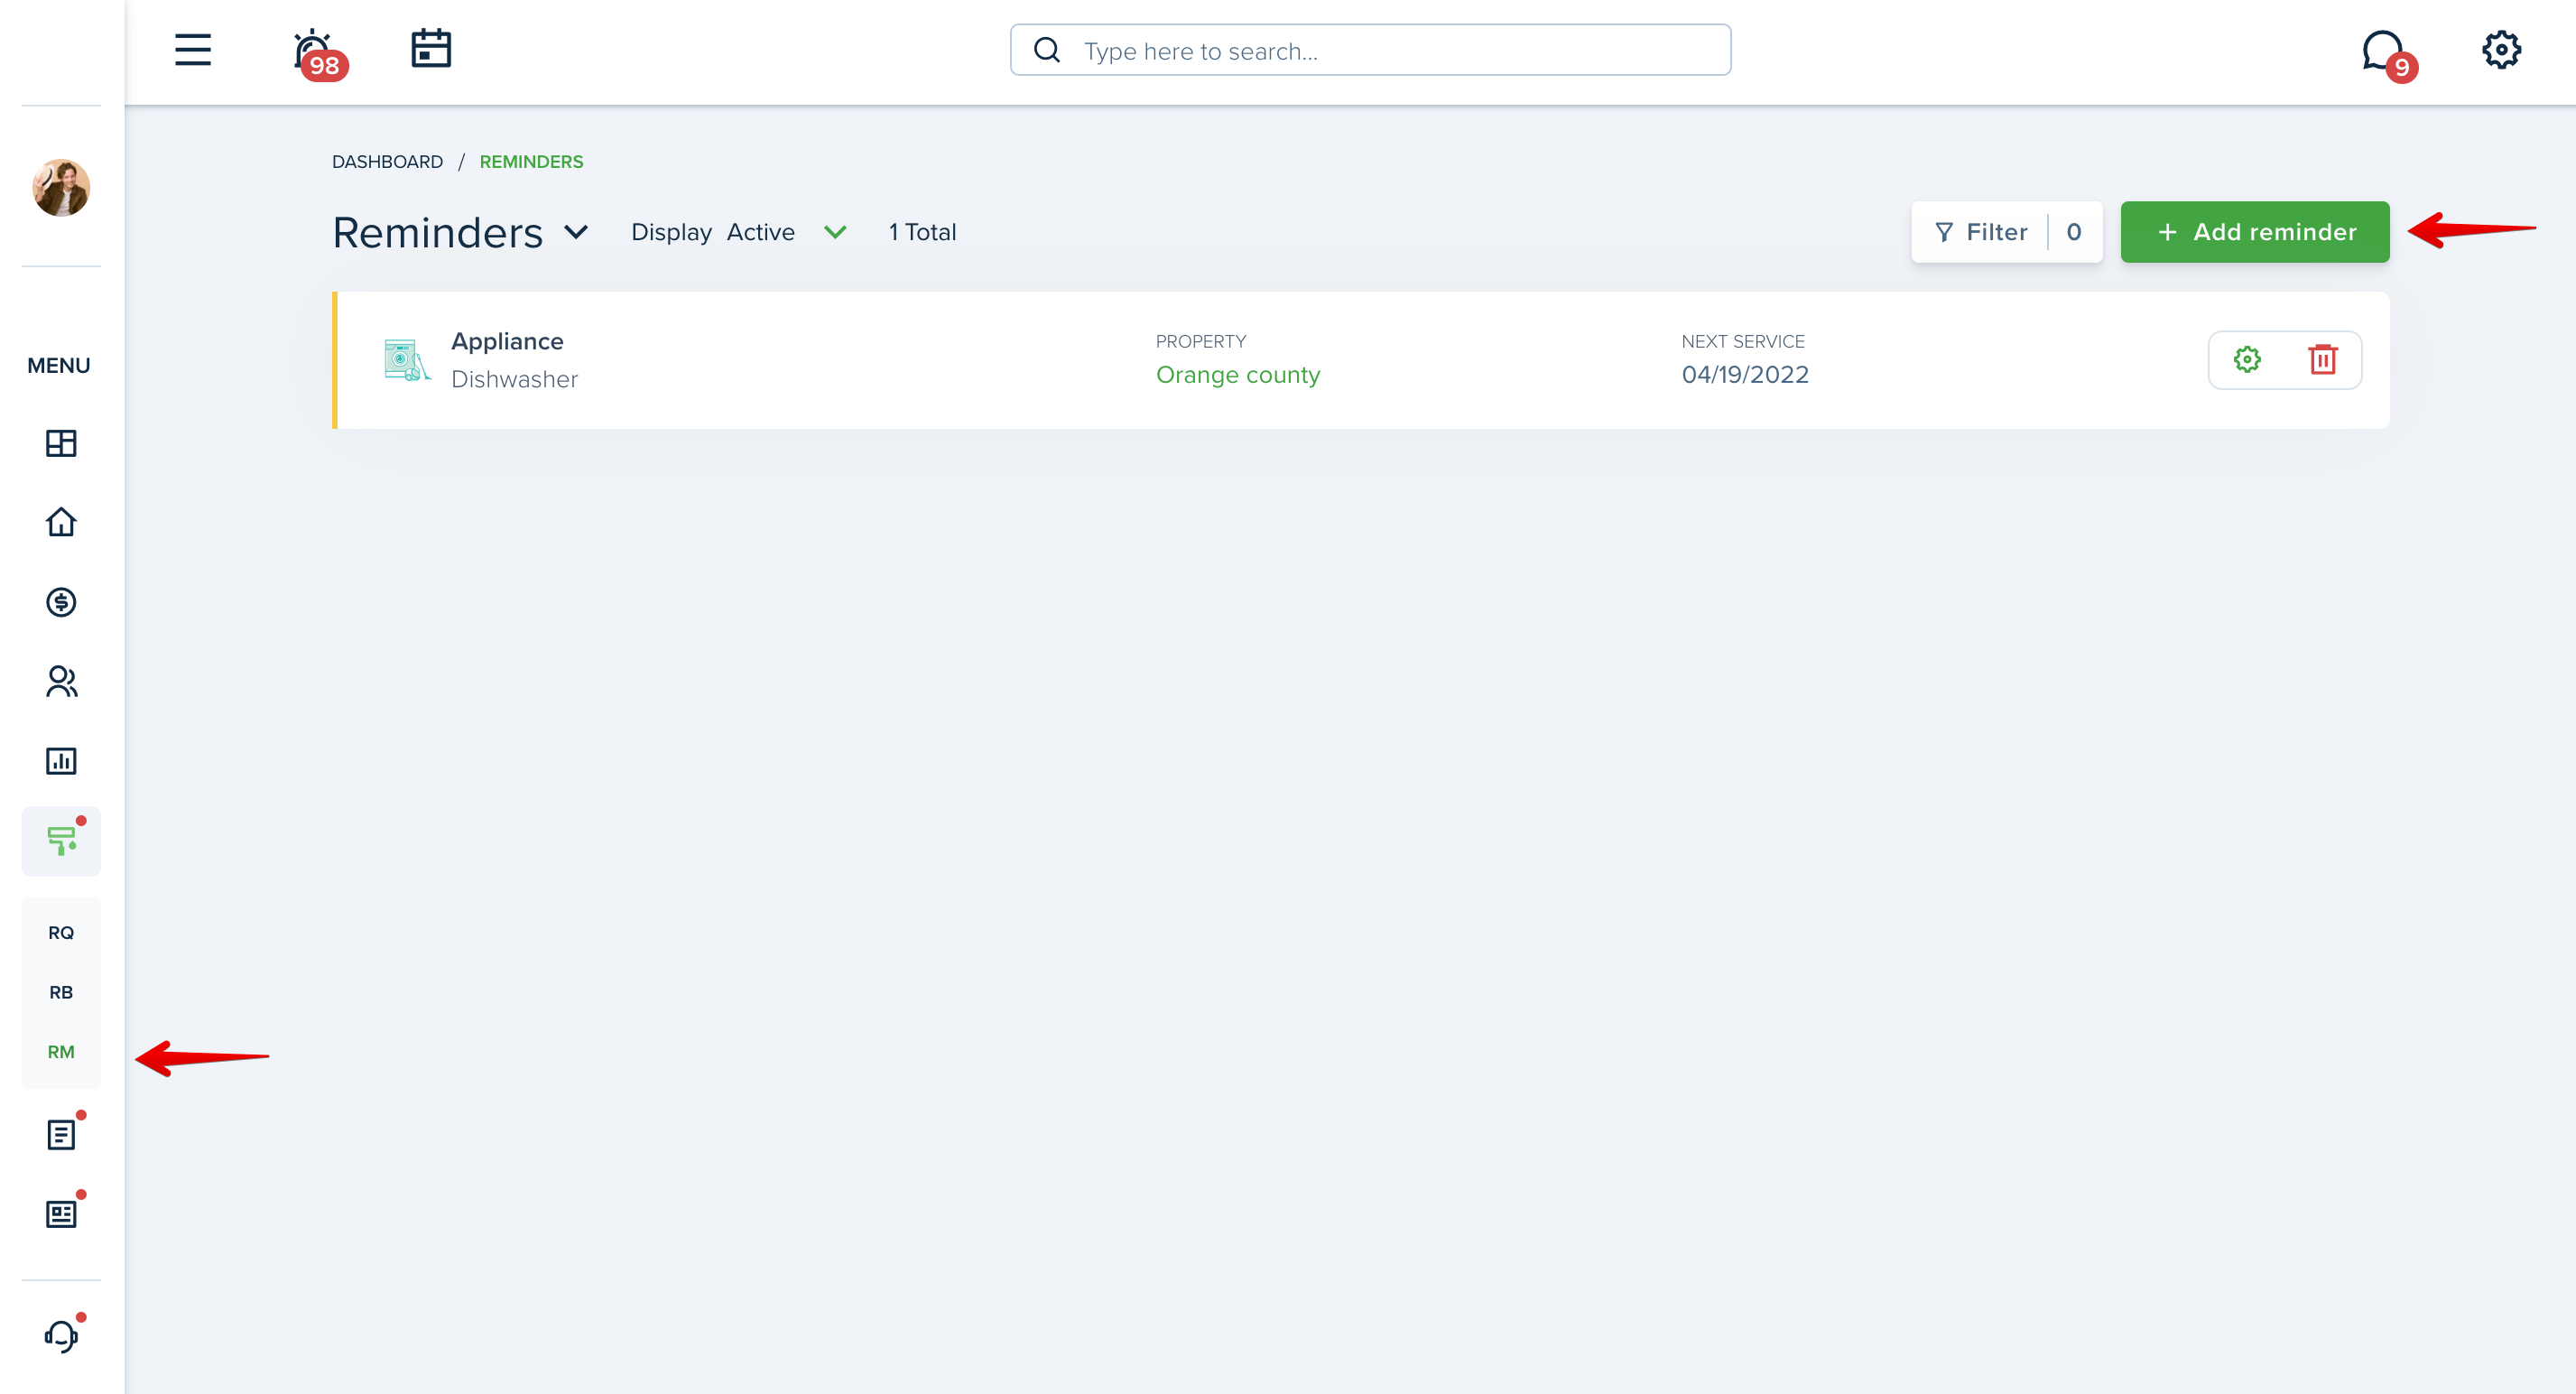Viewport: 2576px width, 1394px height.
Task: Open the contacts people icon in sidebar
Action: [61, 681]
